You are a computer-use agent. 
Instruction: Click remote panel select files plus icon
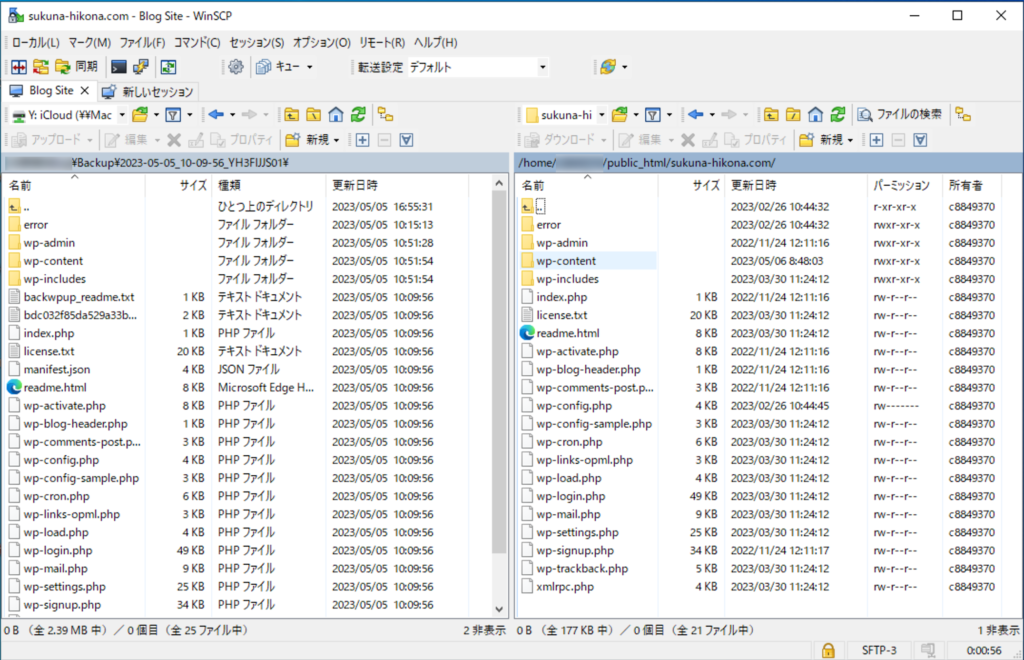(x=876, y=140)
